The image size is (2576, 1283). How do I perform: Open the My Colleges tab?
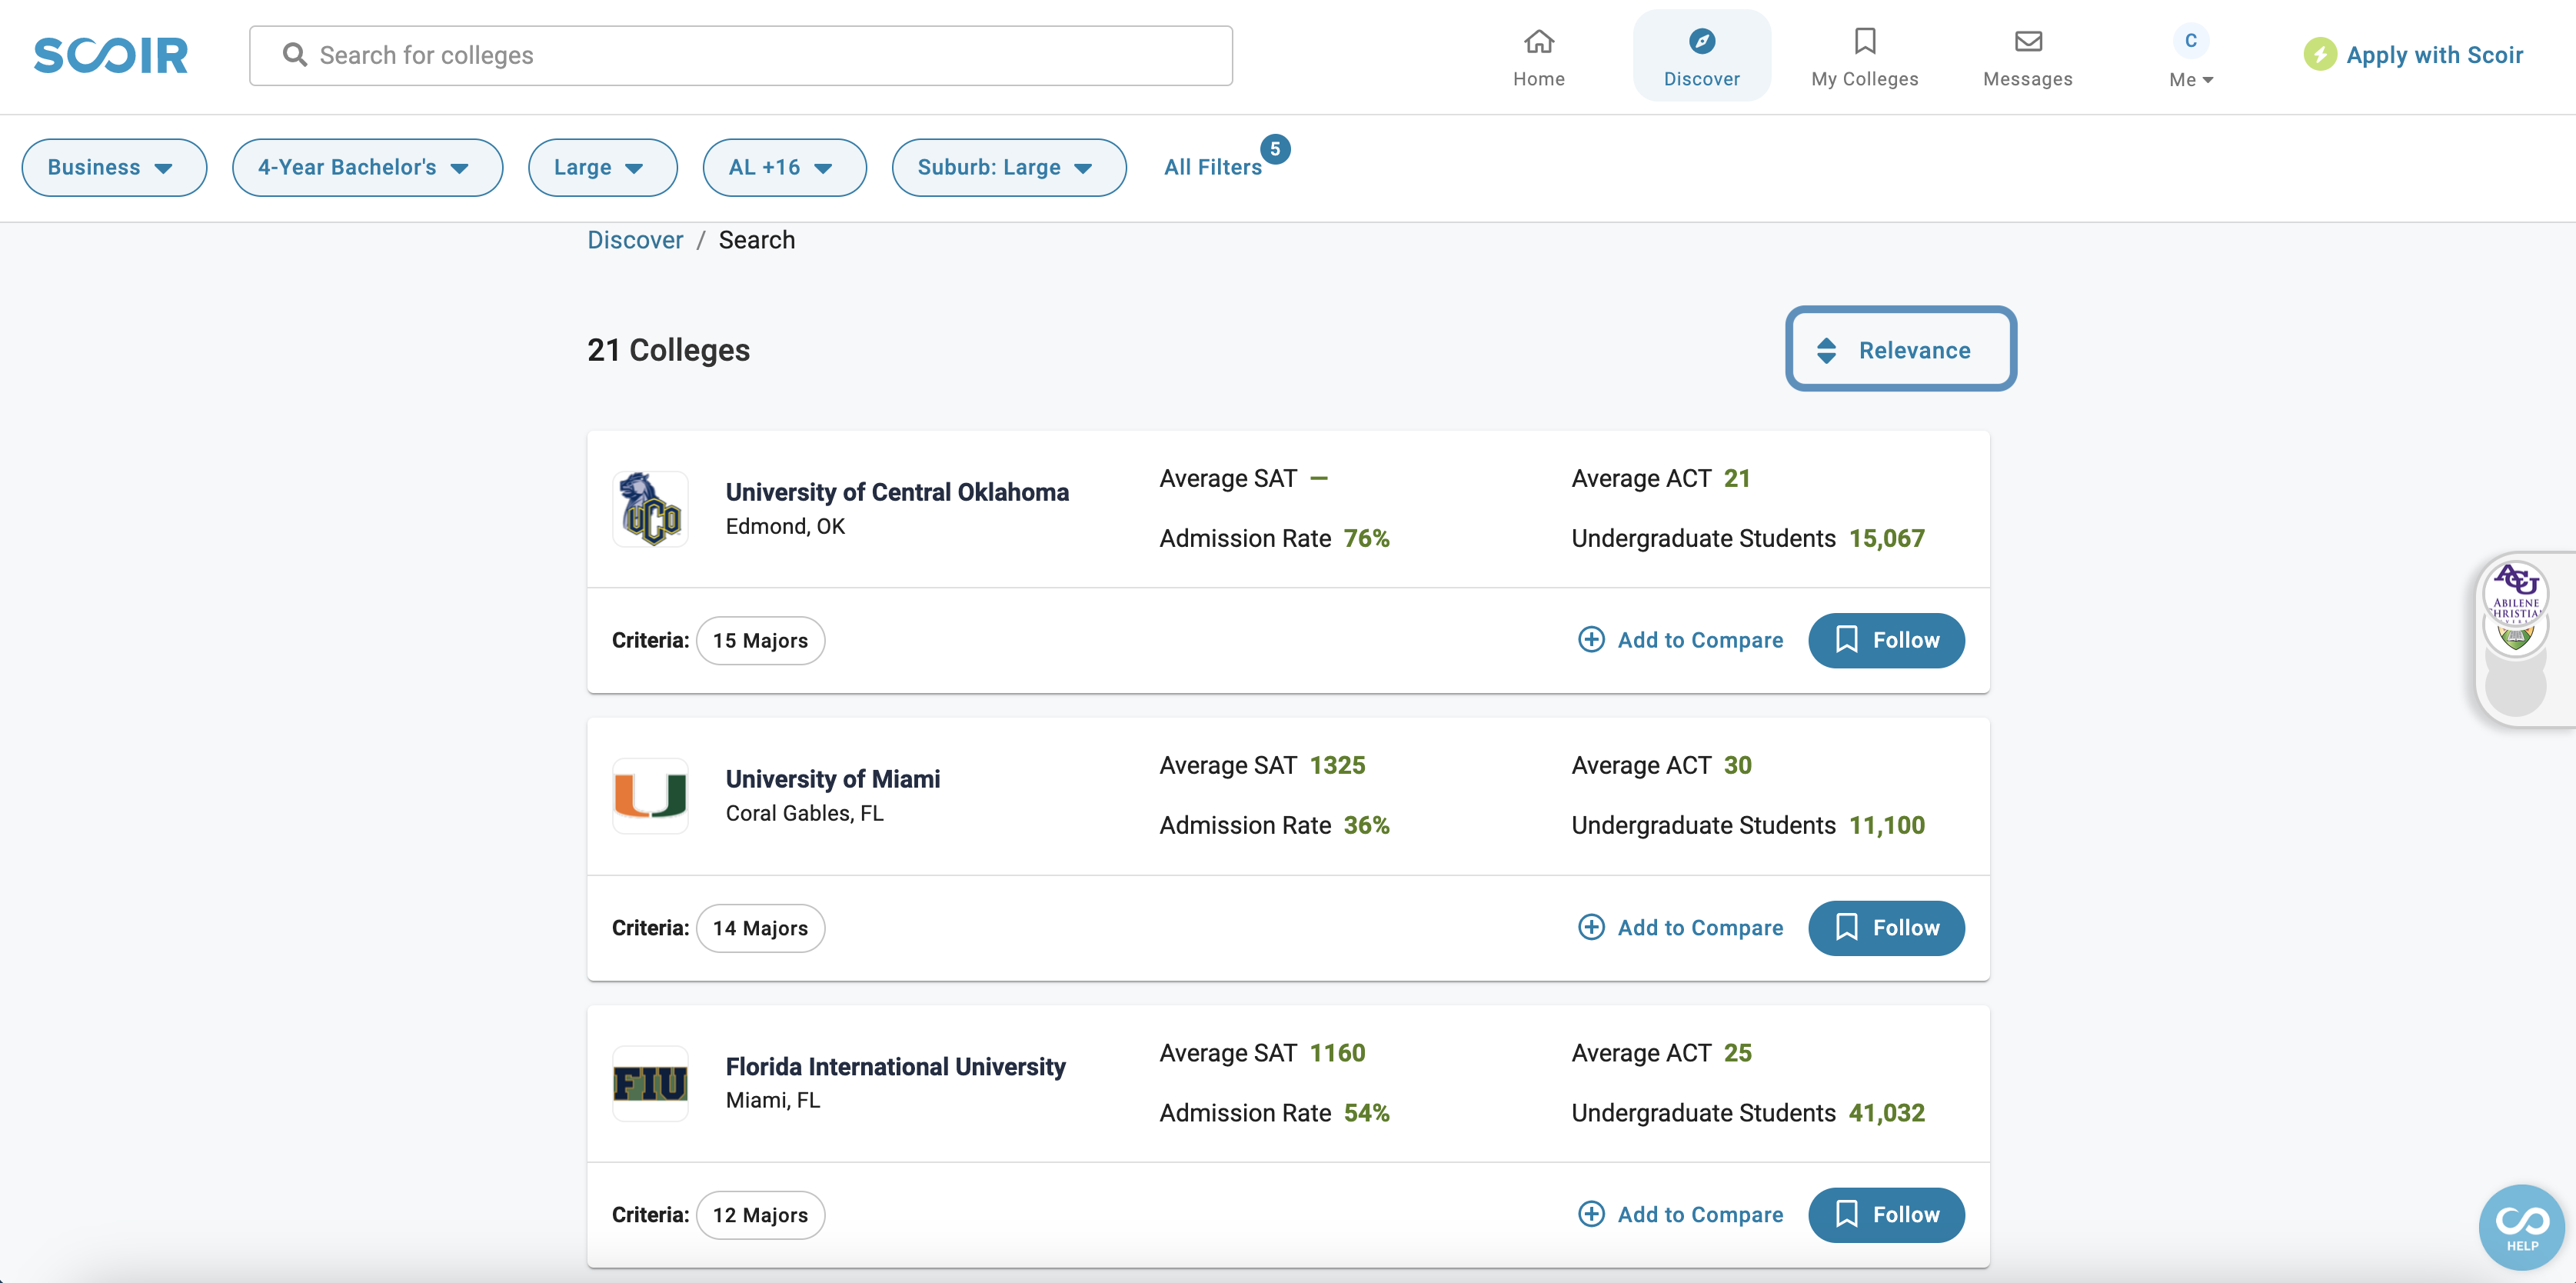[1864, 56]
